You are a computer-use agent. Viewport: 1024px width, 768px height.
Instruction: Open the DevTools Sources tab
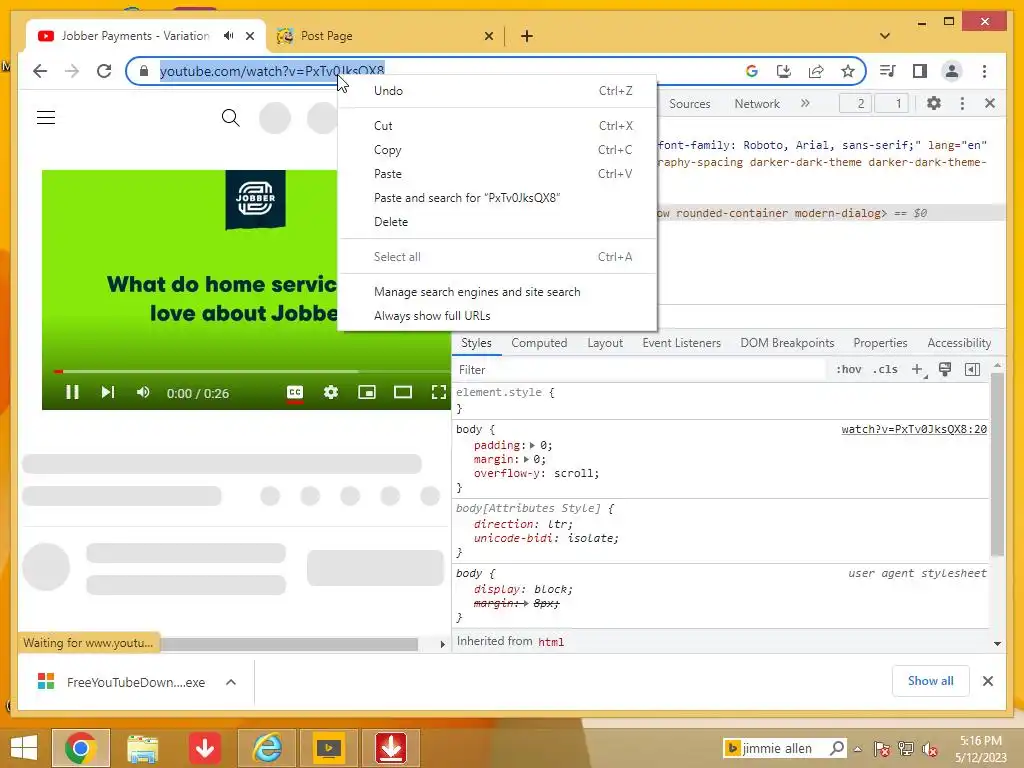tap(690, 104)
